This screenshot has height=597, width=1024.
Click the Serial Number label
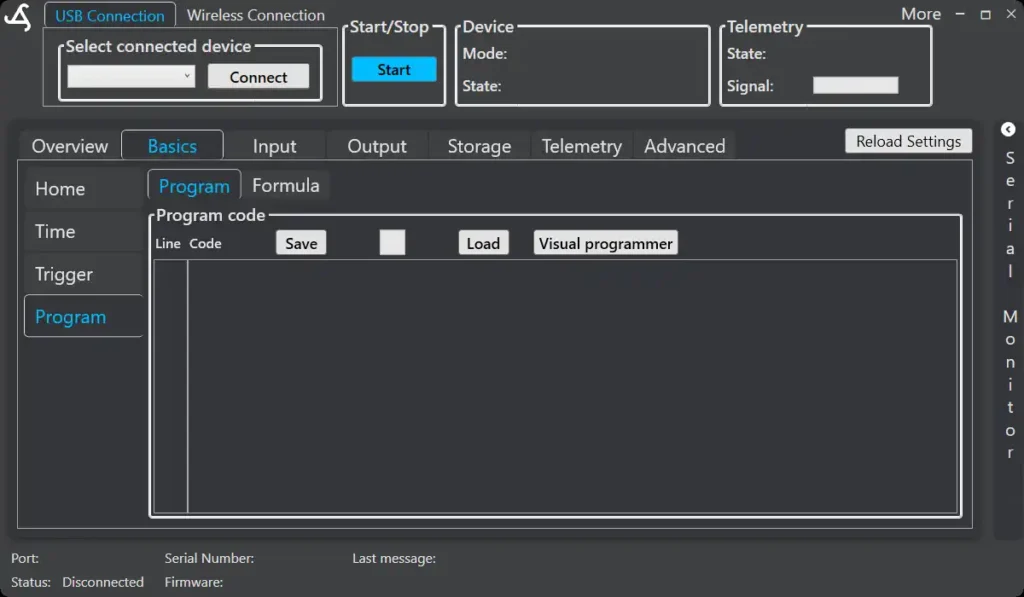(x=209, y=558)
